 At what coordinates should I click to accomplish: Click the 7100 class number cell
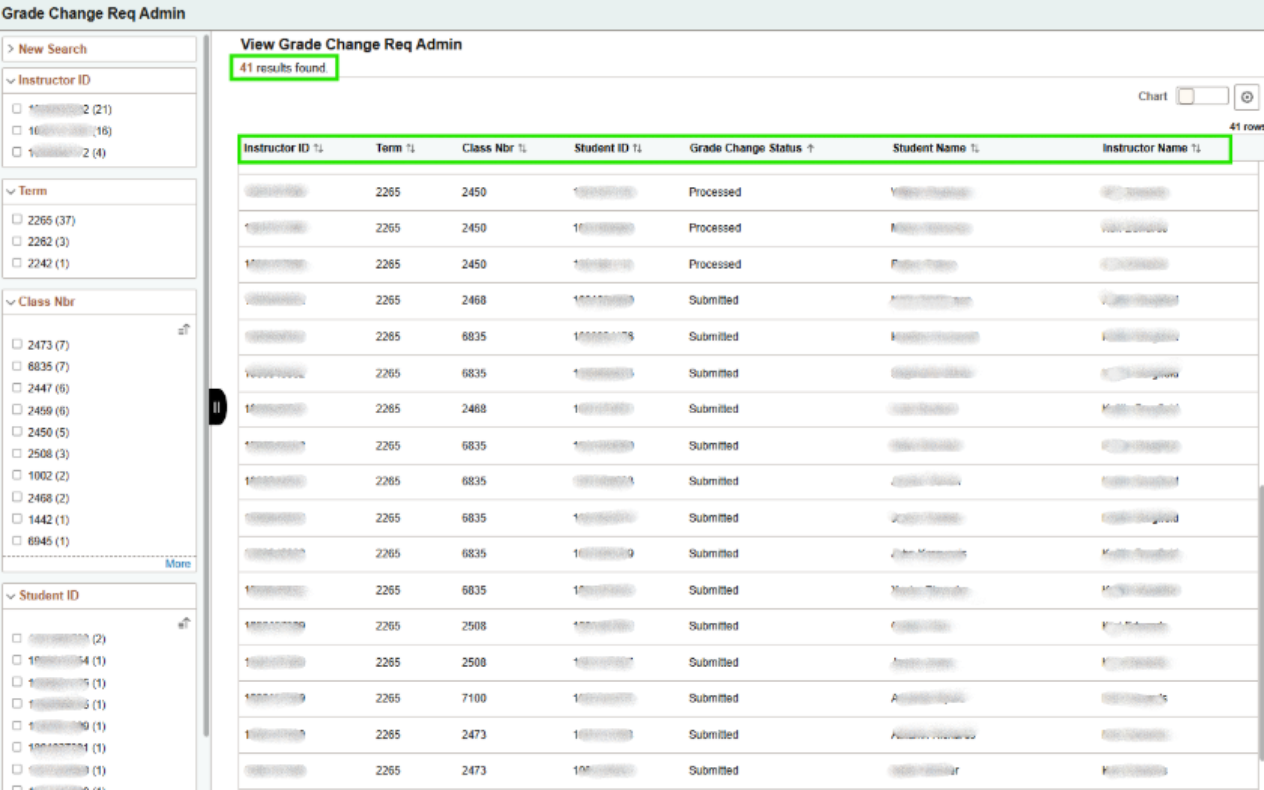click(x=474, y=698)
